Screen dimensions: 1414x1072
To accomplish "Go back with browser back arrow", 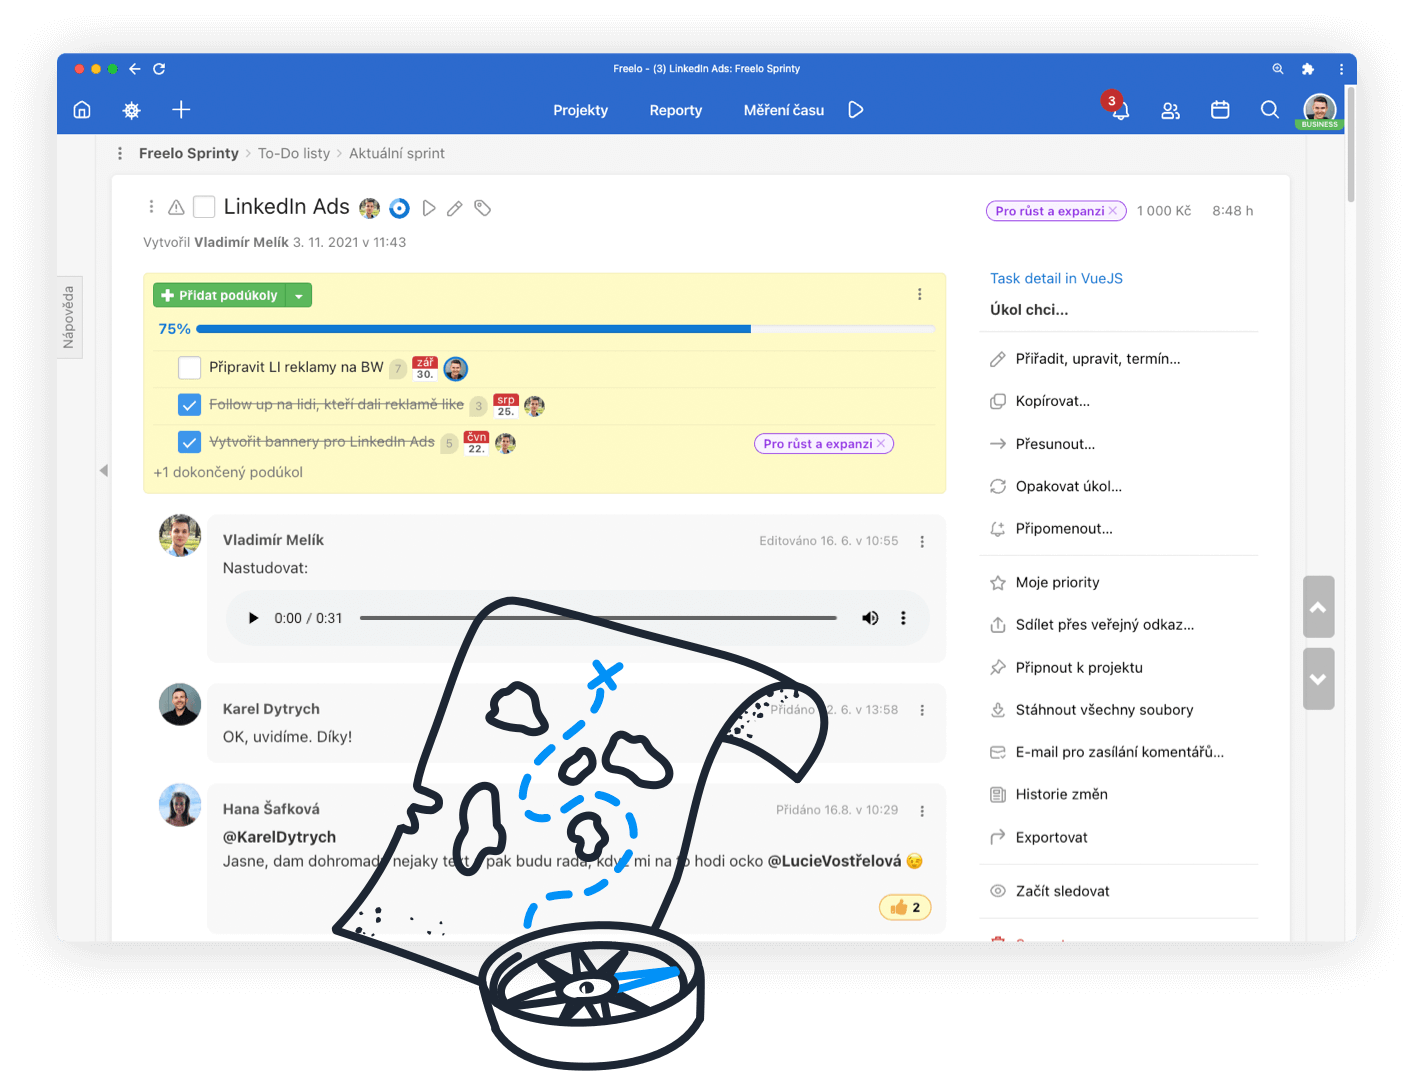I will pyautogui.click(x=135, y=69).
